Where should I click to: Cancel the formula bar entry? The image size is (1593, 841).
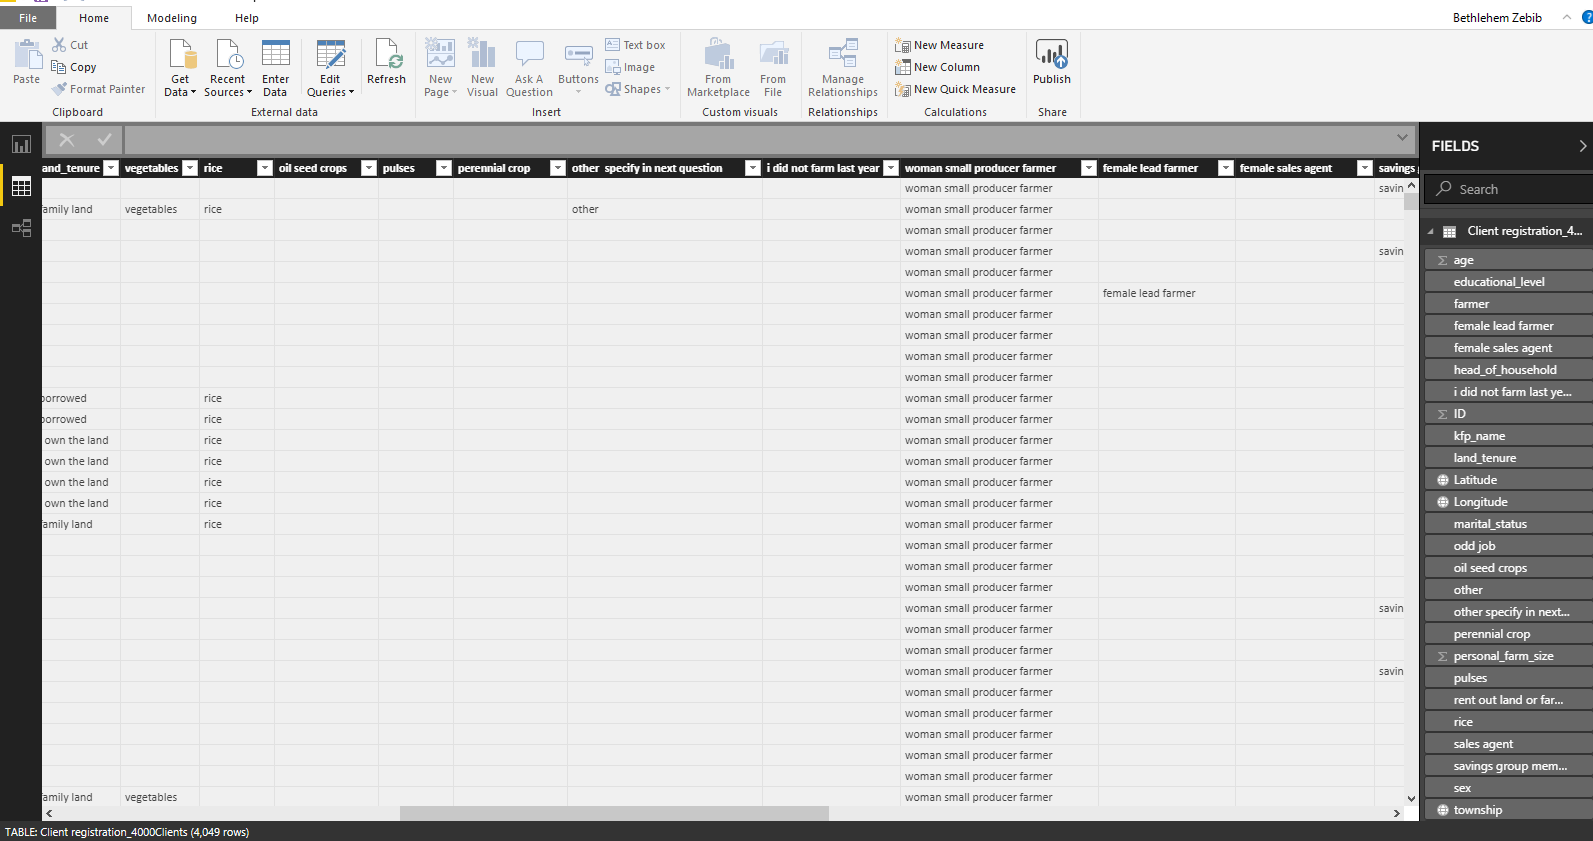point(67,140)
